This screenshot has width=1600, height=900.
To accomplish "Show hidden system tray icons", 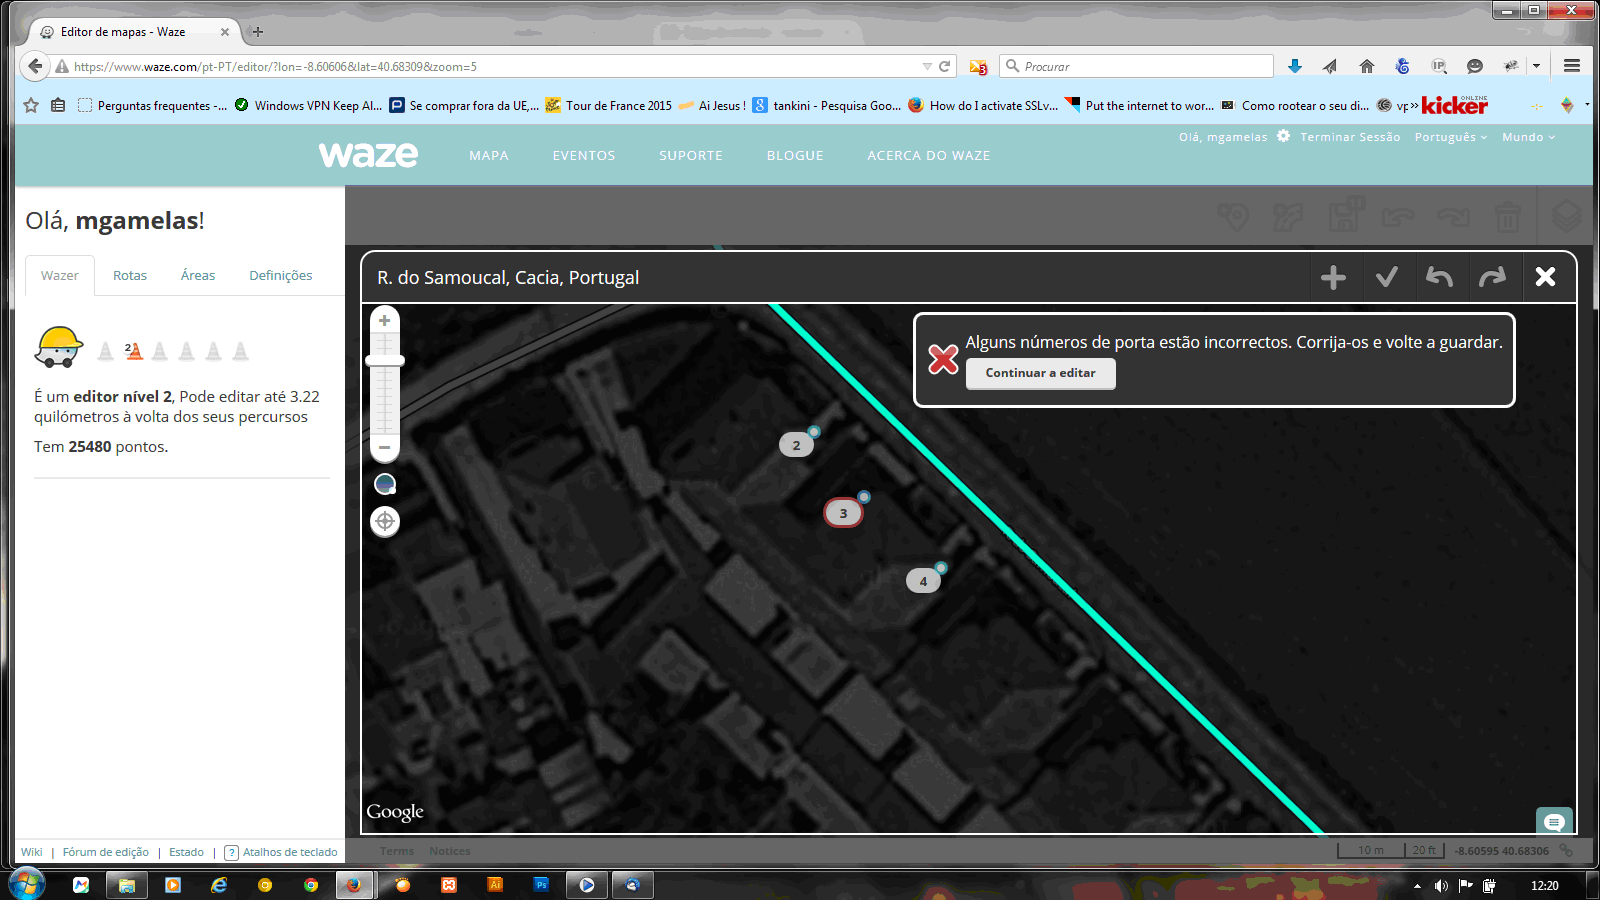I will tap(1417, 886).
